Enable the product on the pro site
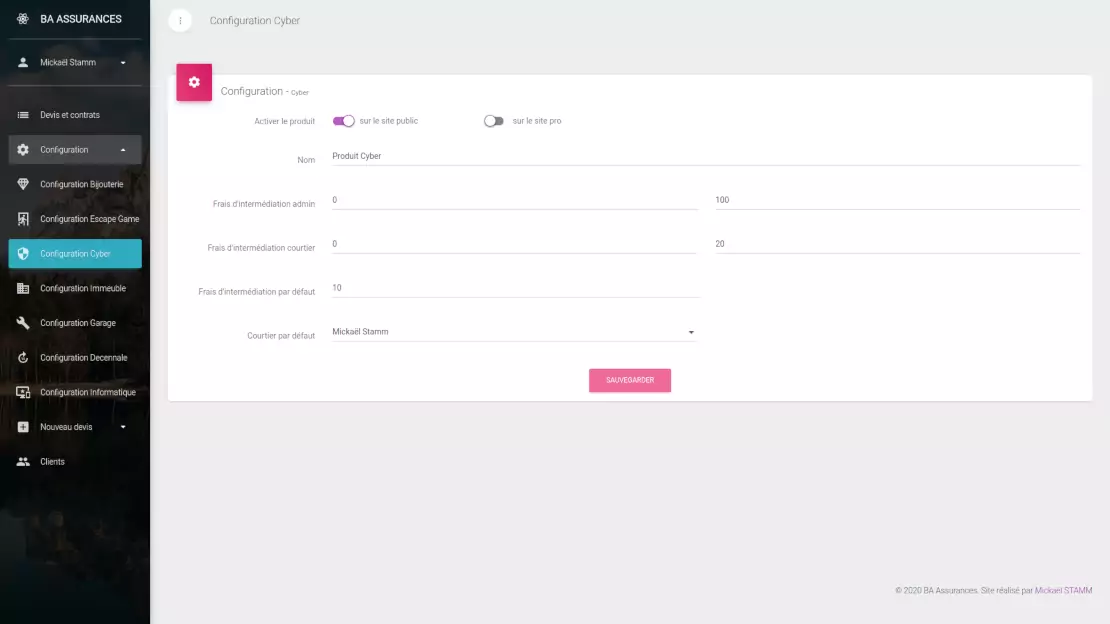The height and width of the screenshot is (624, 1110). click(x=493, y=121)
